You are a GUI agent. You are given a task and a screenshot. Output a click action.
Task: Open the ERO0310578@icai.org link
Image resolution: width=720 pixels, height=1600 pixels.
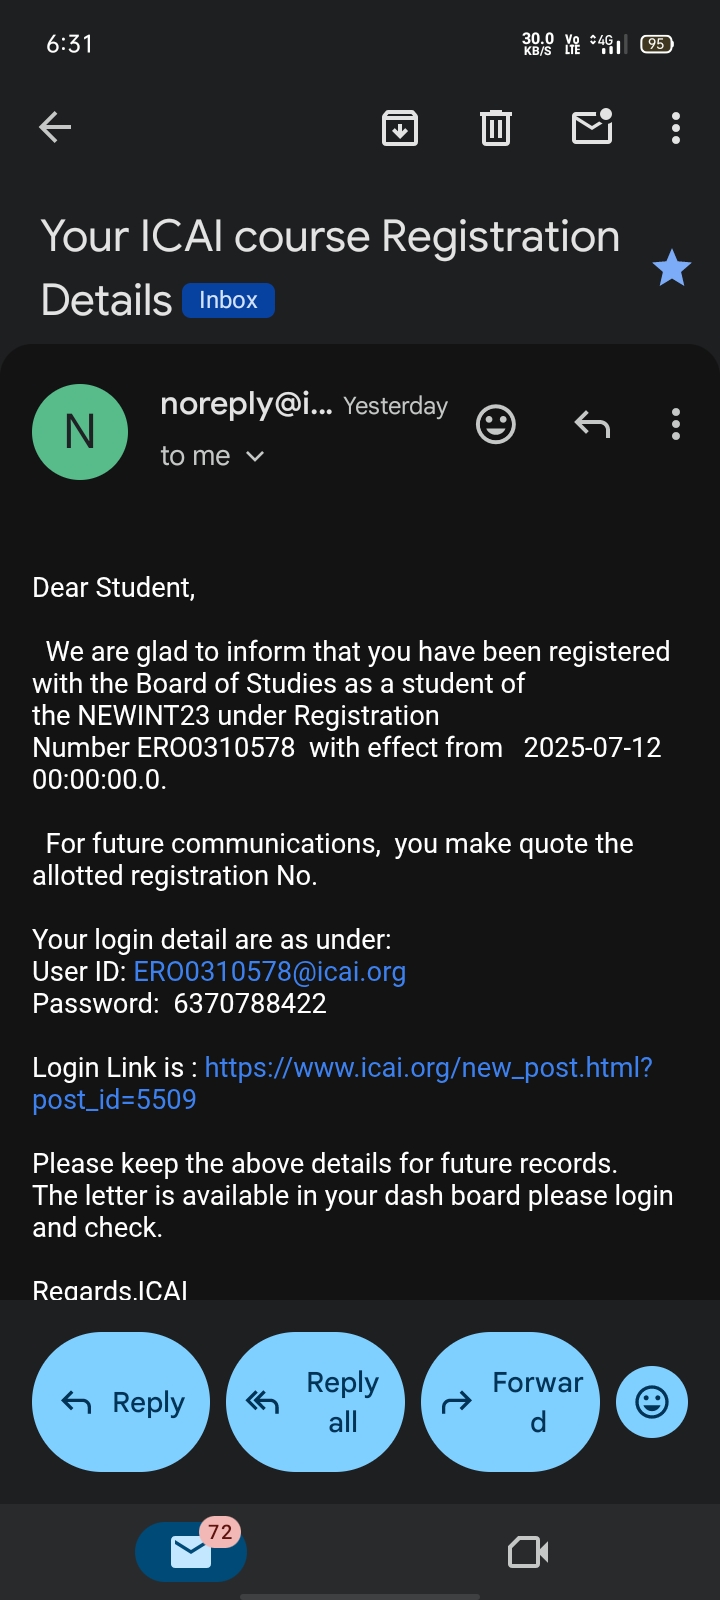270,972
